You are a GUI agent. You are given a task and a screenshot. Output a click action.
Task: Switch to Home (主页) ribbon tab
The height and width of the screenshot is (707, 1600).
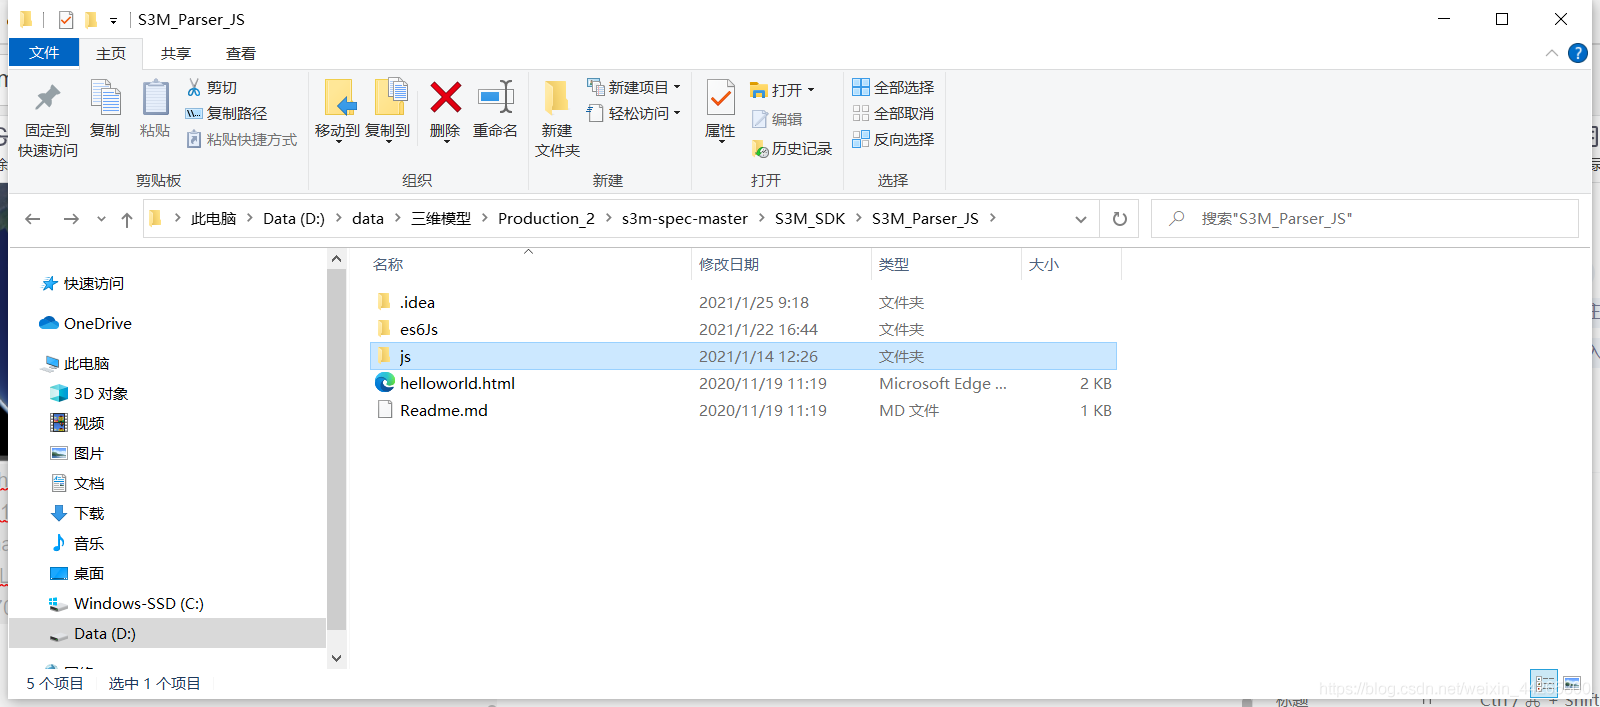(111, 54)
